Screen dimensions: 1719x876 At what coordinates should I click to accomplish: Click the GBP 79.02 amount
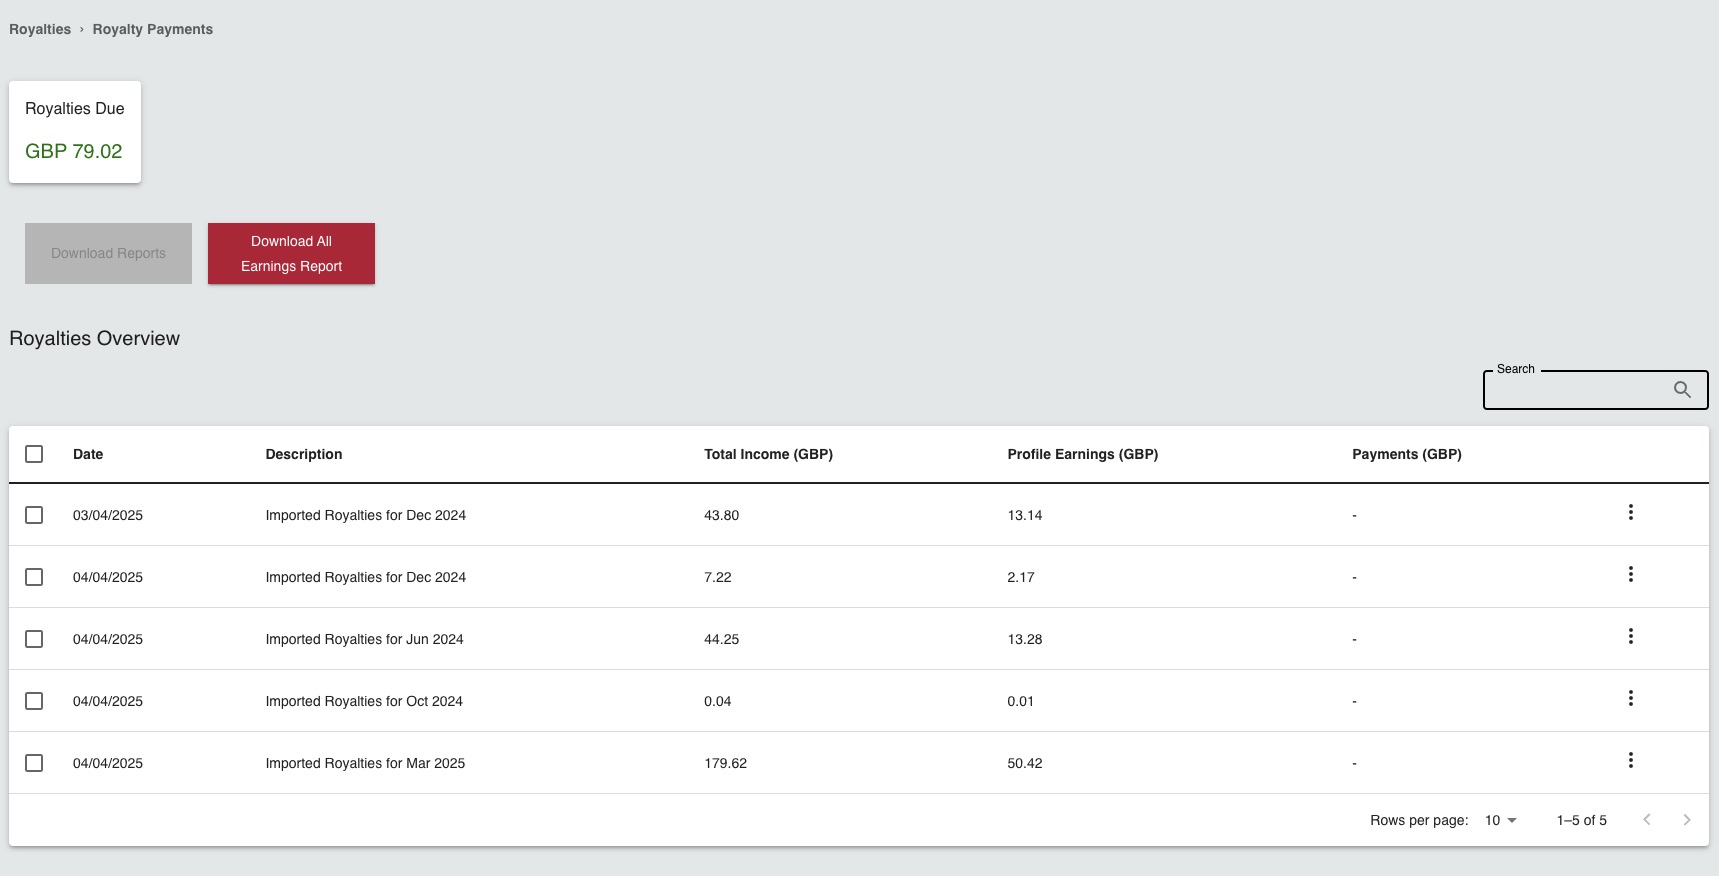click(x=74, y=151)
